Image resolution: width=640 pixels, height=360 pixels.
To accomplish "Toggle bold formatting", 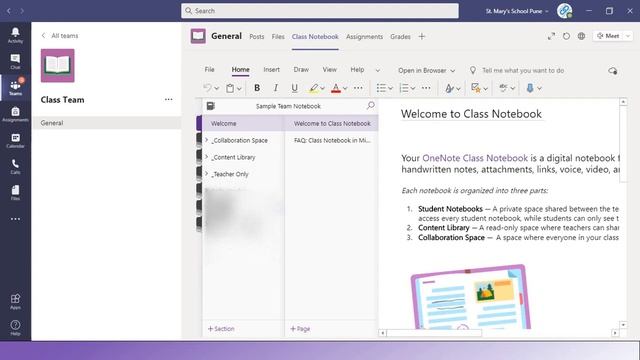I will 257,88.
